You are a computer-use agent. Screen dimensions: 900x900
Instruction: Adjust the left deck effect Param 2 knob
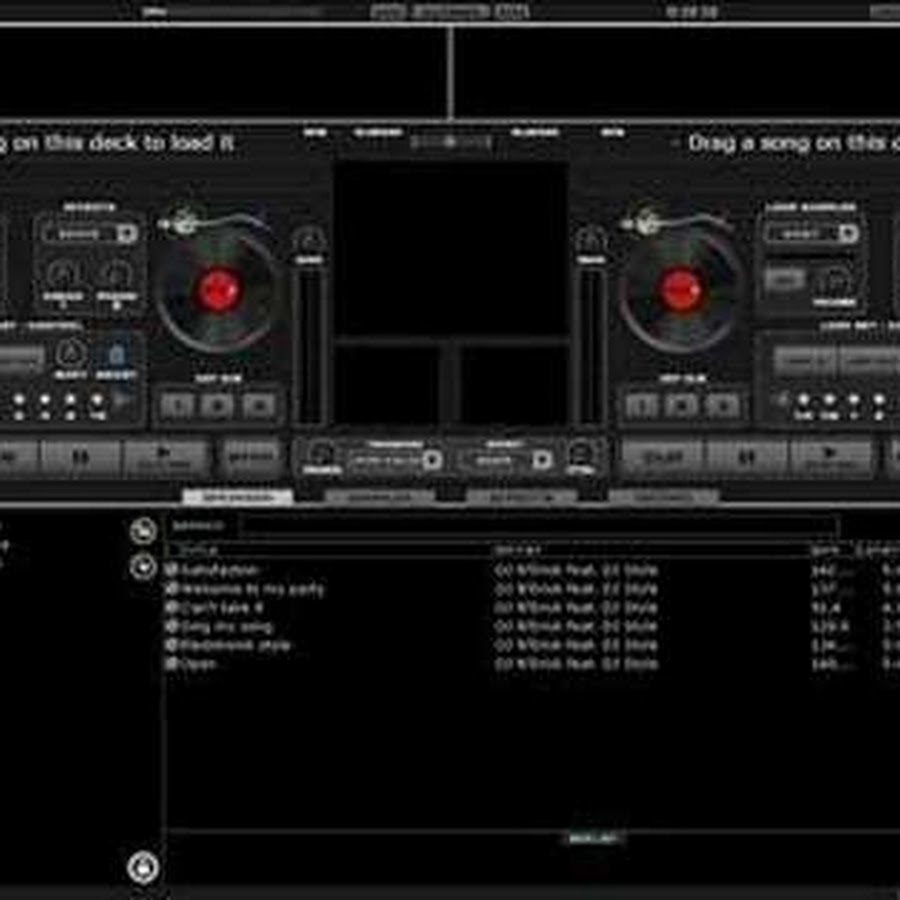(x=117, y=274)
